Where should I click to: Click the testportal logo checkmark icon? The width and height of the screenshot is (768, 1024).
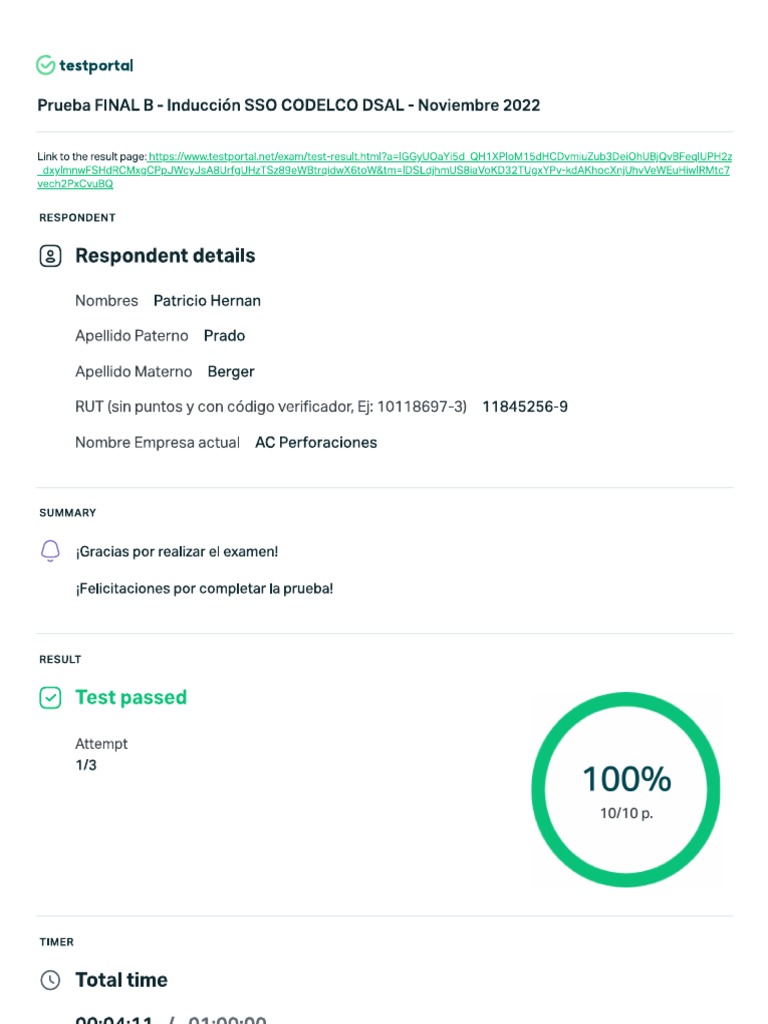tap(46, 66)
